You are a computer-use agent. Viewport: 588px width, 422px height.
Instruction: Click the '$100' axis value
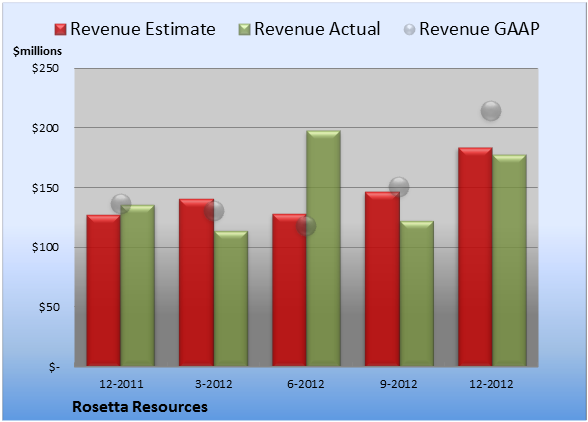point(45,248)
